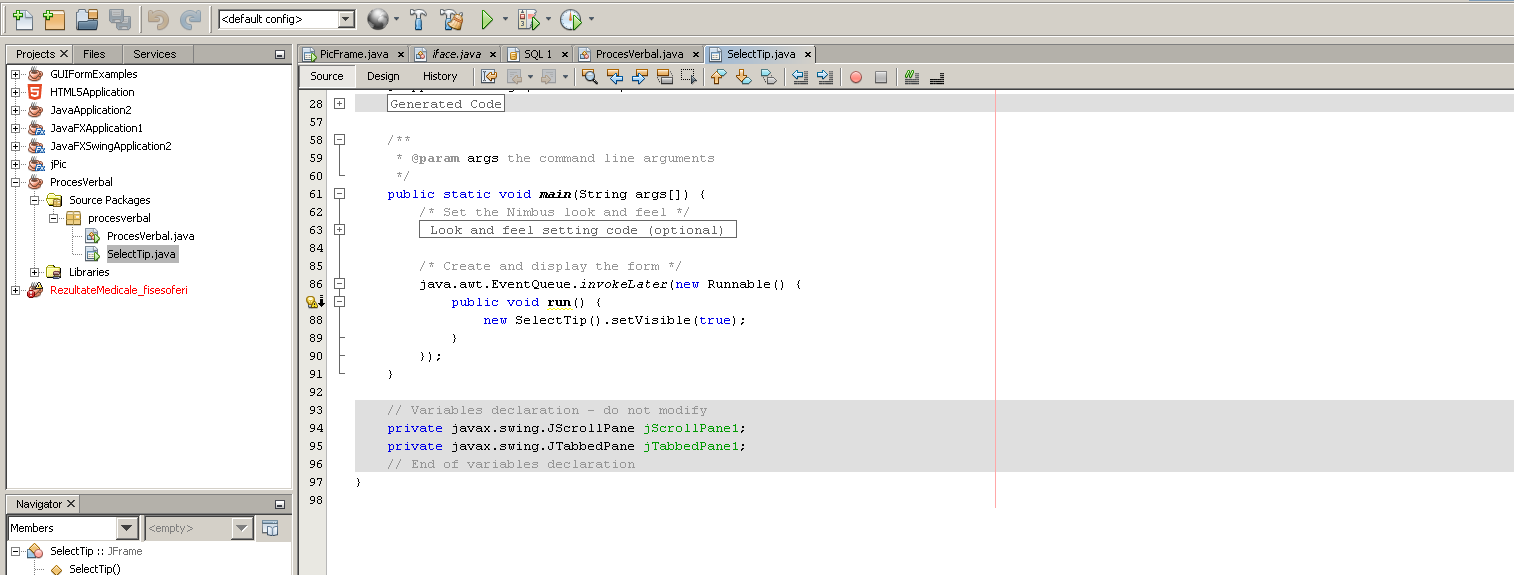Click the Comment lines icon
Screen dimensions: 1514x575
[912, 76]
